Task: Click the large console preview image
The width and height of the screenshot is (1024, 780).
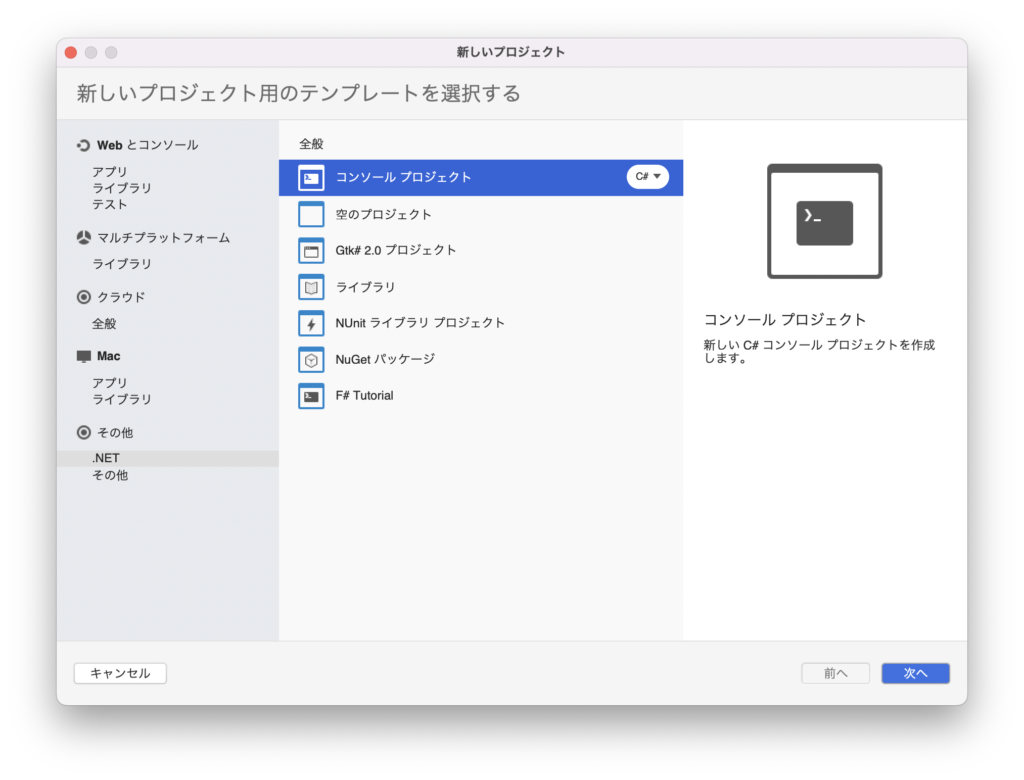Action: pyautogui.click(x=824, y=221)
